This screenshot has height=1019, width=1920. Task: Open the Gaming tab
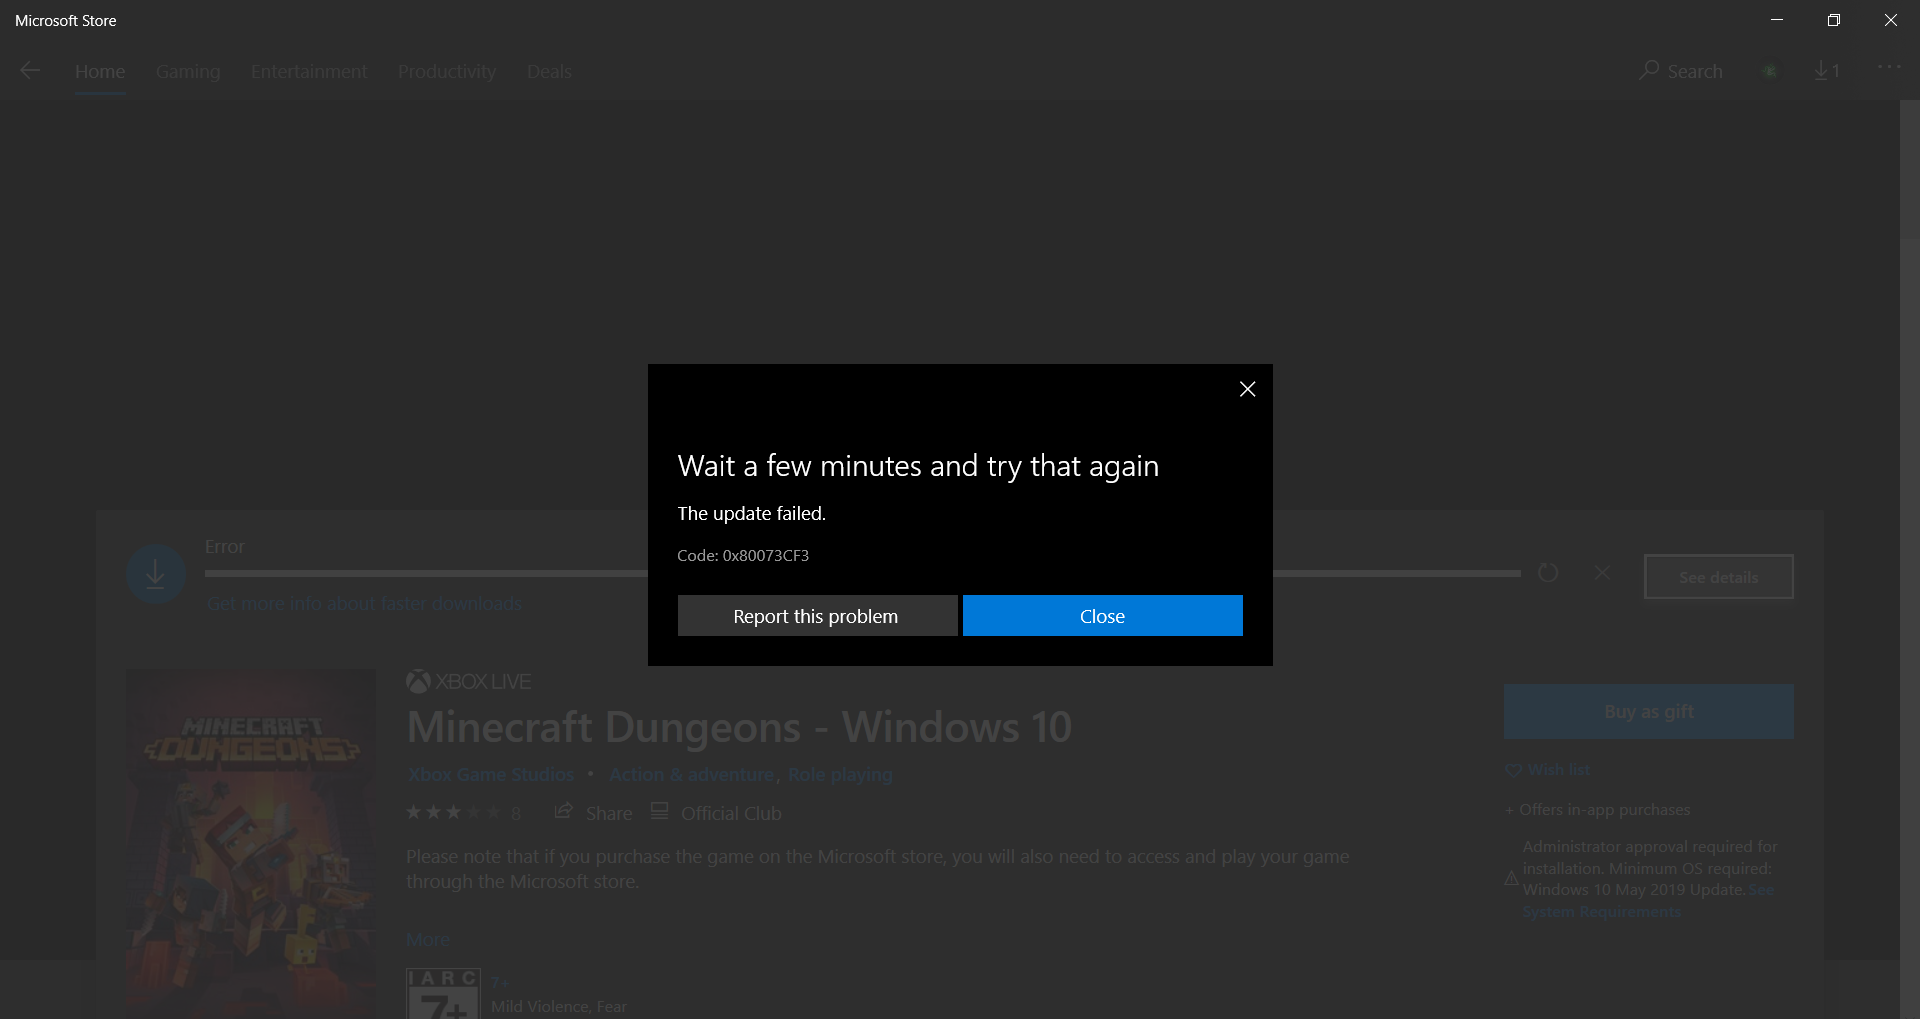188,72
